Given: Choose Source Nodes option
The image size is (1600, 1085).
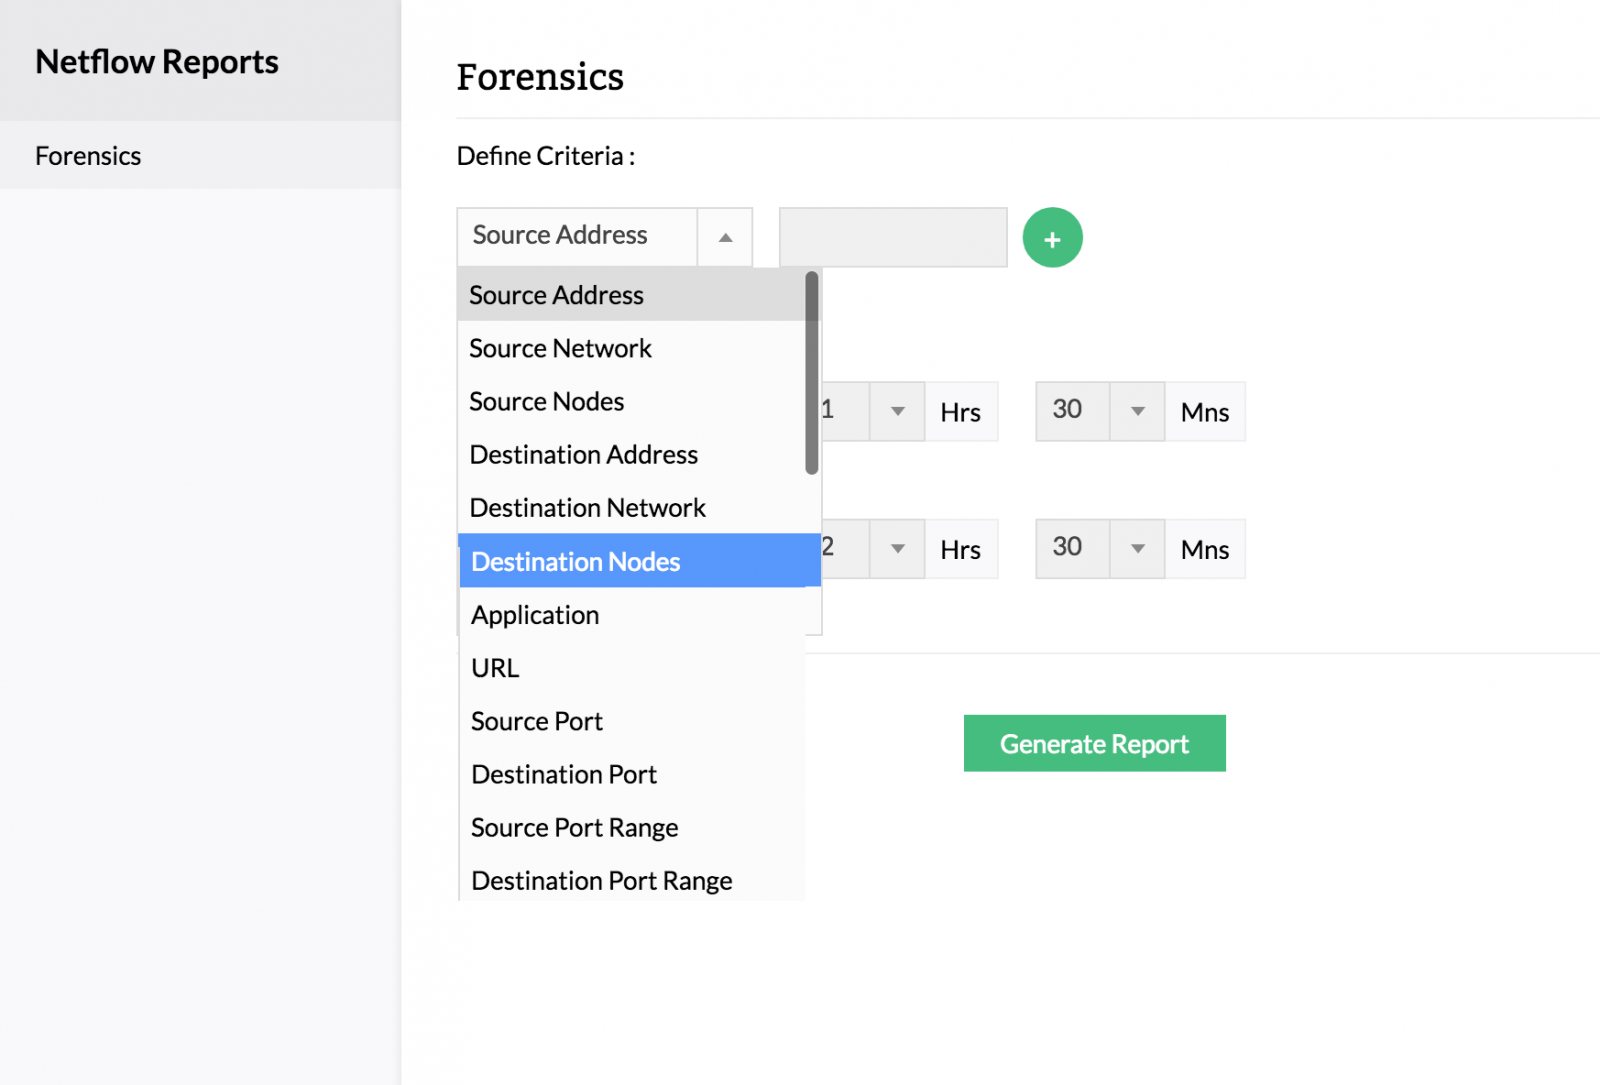Looking at the screenshot, I should (x=547, y=401).
